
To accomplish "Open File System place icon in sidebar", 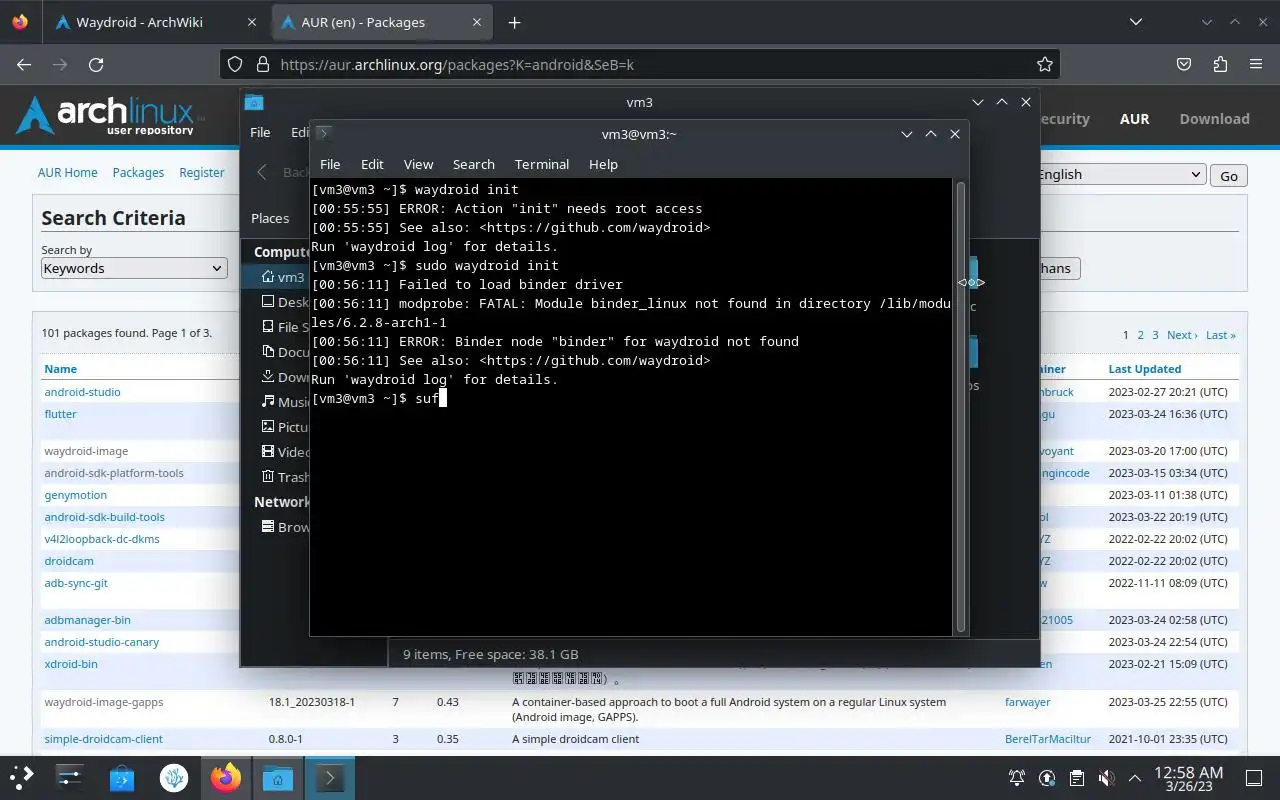I will pyautogui.click(x=268, y=327).
